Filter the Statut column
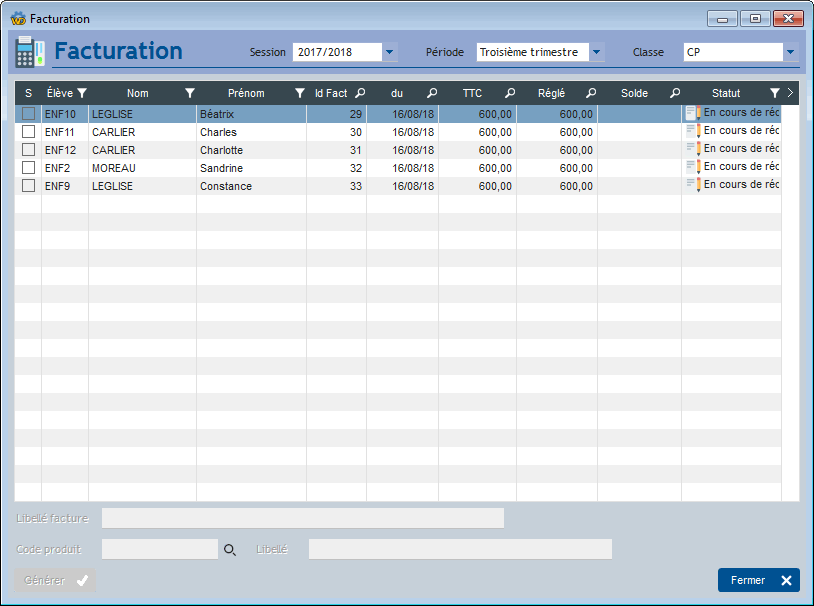The image size is (814, 606). point(775,93)
